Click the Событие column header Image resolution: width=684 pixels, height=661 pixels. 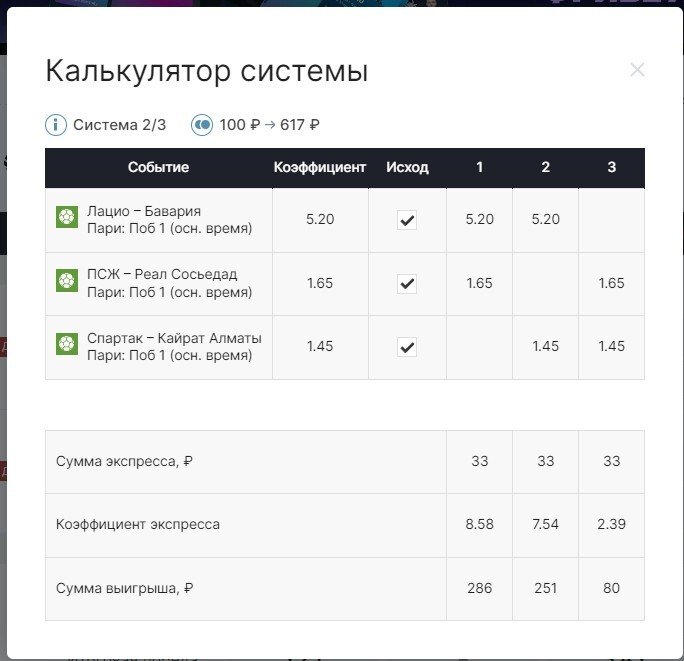(158, 167)
